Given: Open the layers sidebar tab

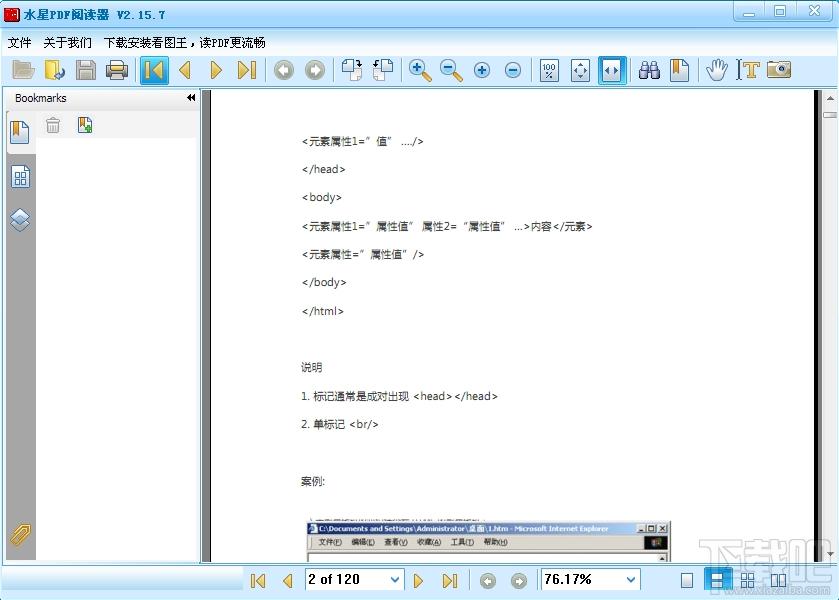Looking at the screenshot, I should point(20,219).
